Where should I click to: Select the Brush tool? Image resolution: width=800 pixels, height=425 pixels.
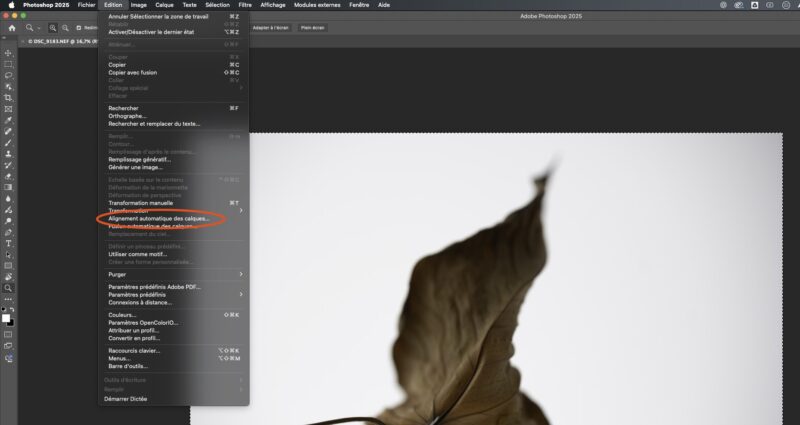(x=8, y=143)
